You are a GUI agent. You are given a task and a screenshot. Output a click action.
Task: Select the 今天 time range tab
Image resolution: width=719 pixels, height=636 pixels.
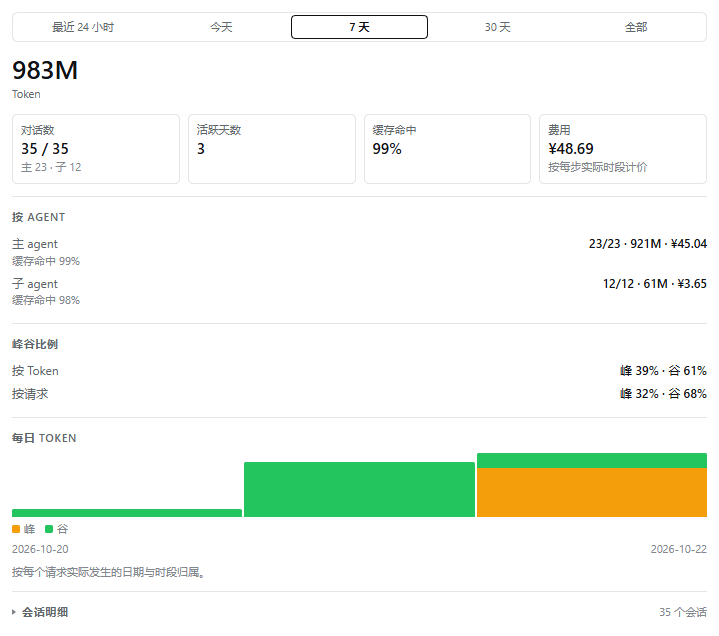coord(221,27)
